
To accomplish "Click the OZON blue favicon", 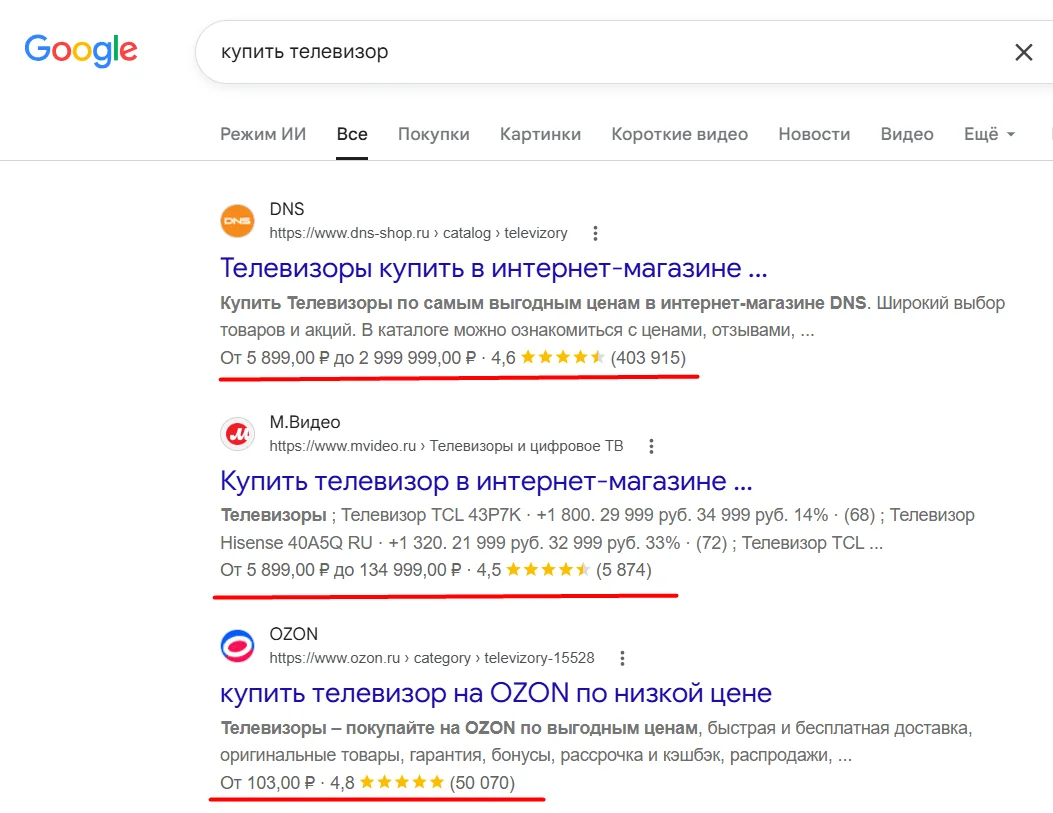I will pyautogui.click(x=238, y=646).
